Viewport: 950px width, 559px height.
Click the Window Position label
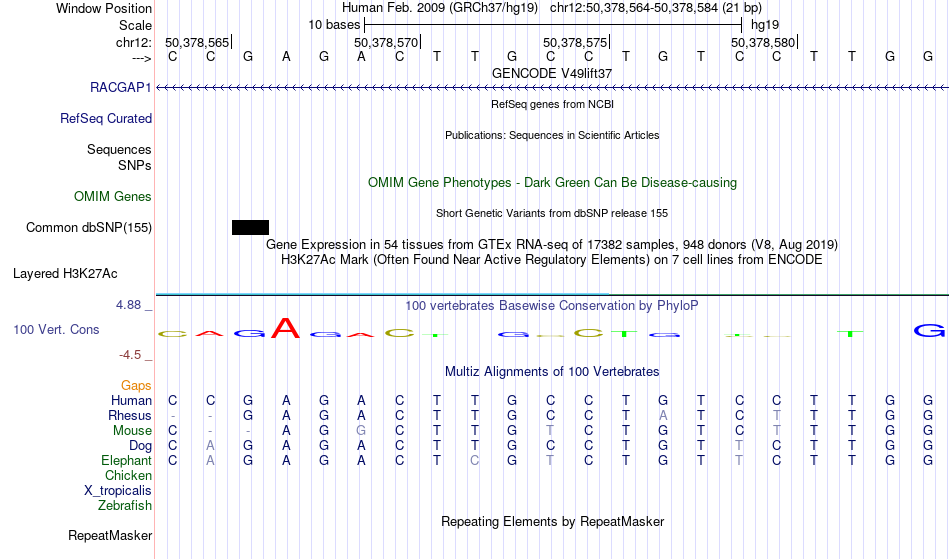(104, 8)
